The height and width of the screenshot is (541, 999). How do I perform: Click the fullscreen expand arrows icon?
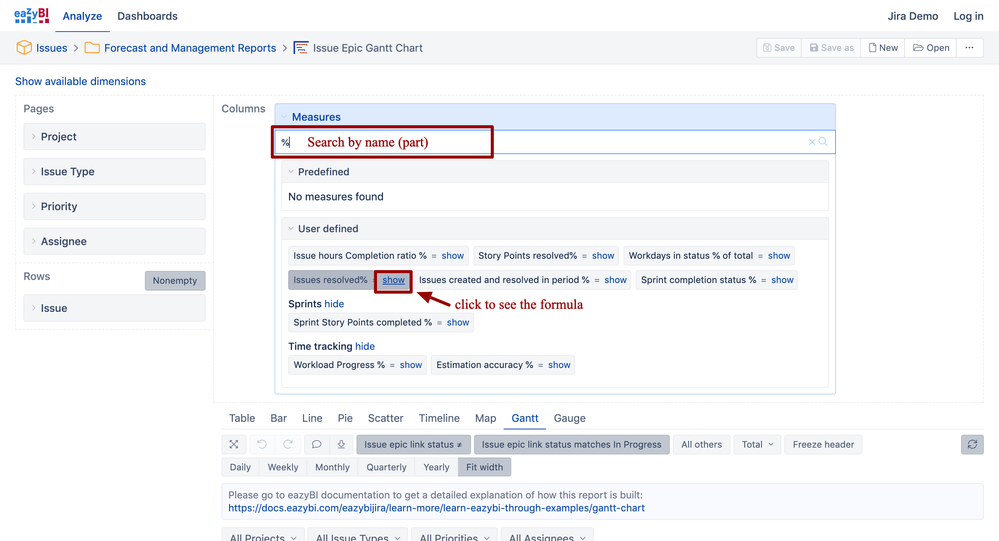tap(234, 444)
